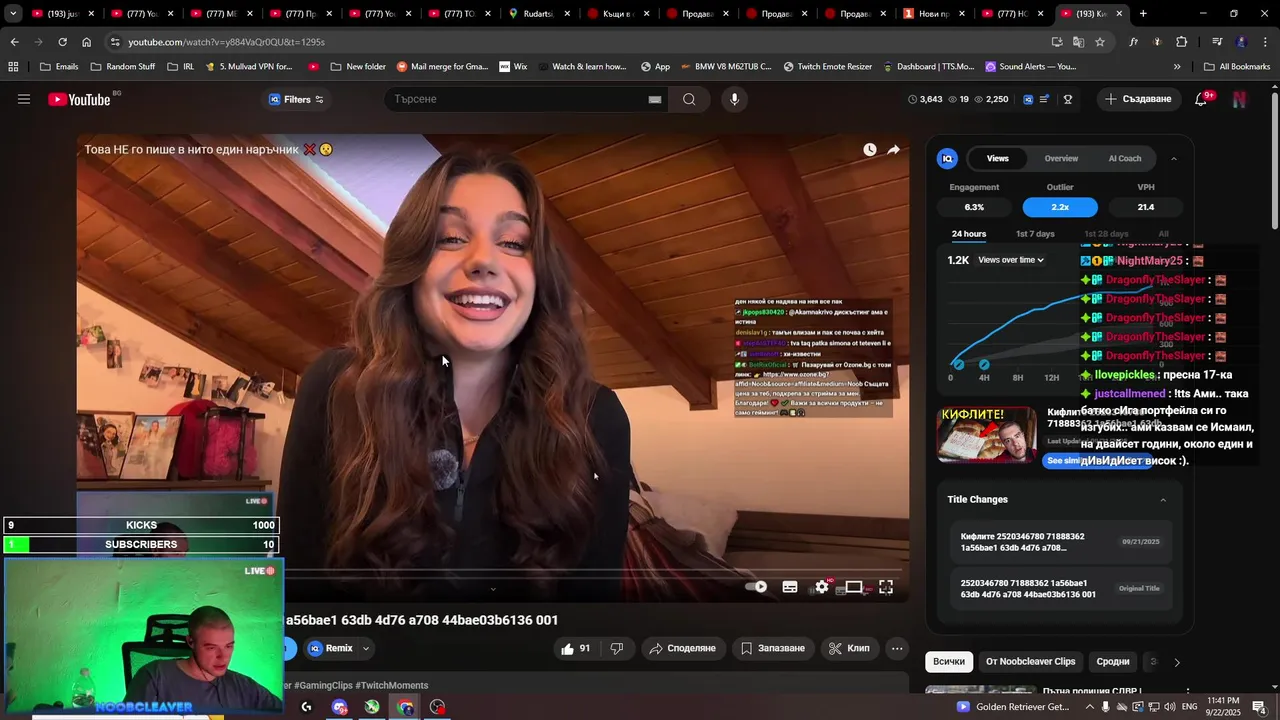This screenshot has width=1280, height=720.
Task: Switch the player to theater mode
Action: coord(854,587)
